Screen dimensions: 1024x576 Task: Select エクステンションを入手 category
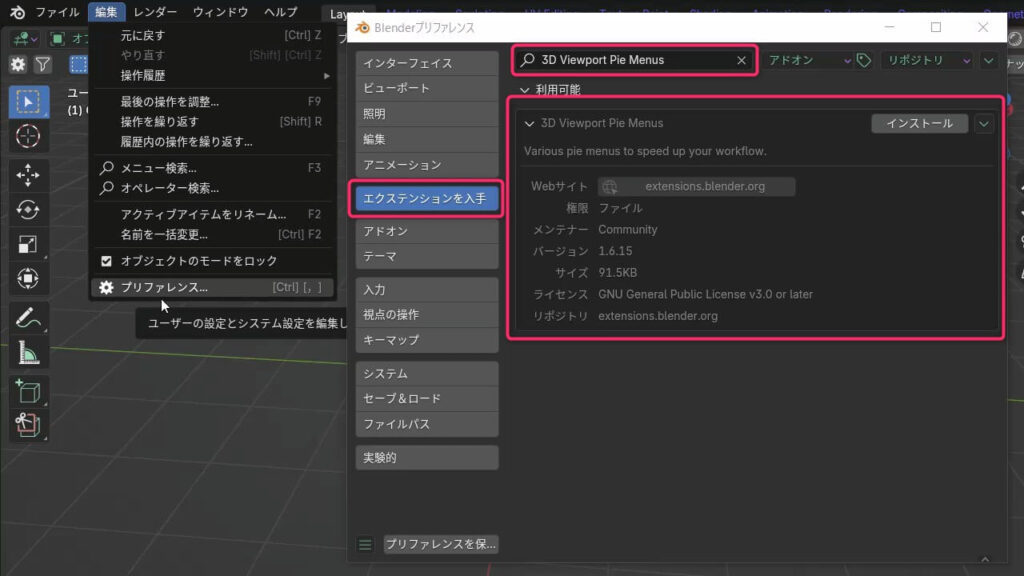(427, 199)
